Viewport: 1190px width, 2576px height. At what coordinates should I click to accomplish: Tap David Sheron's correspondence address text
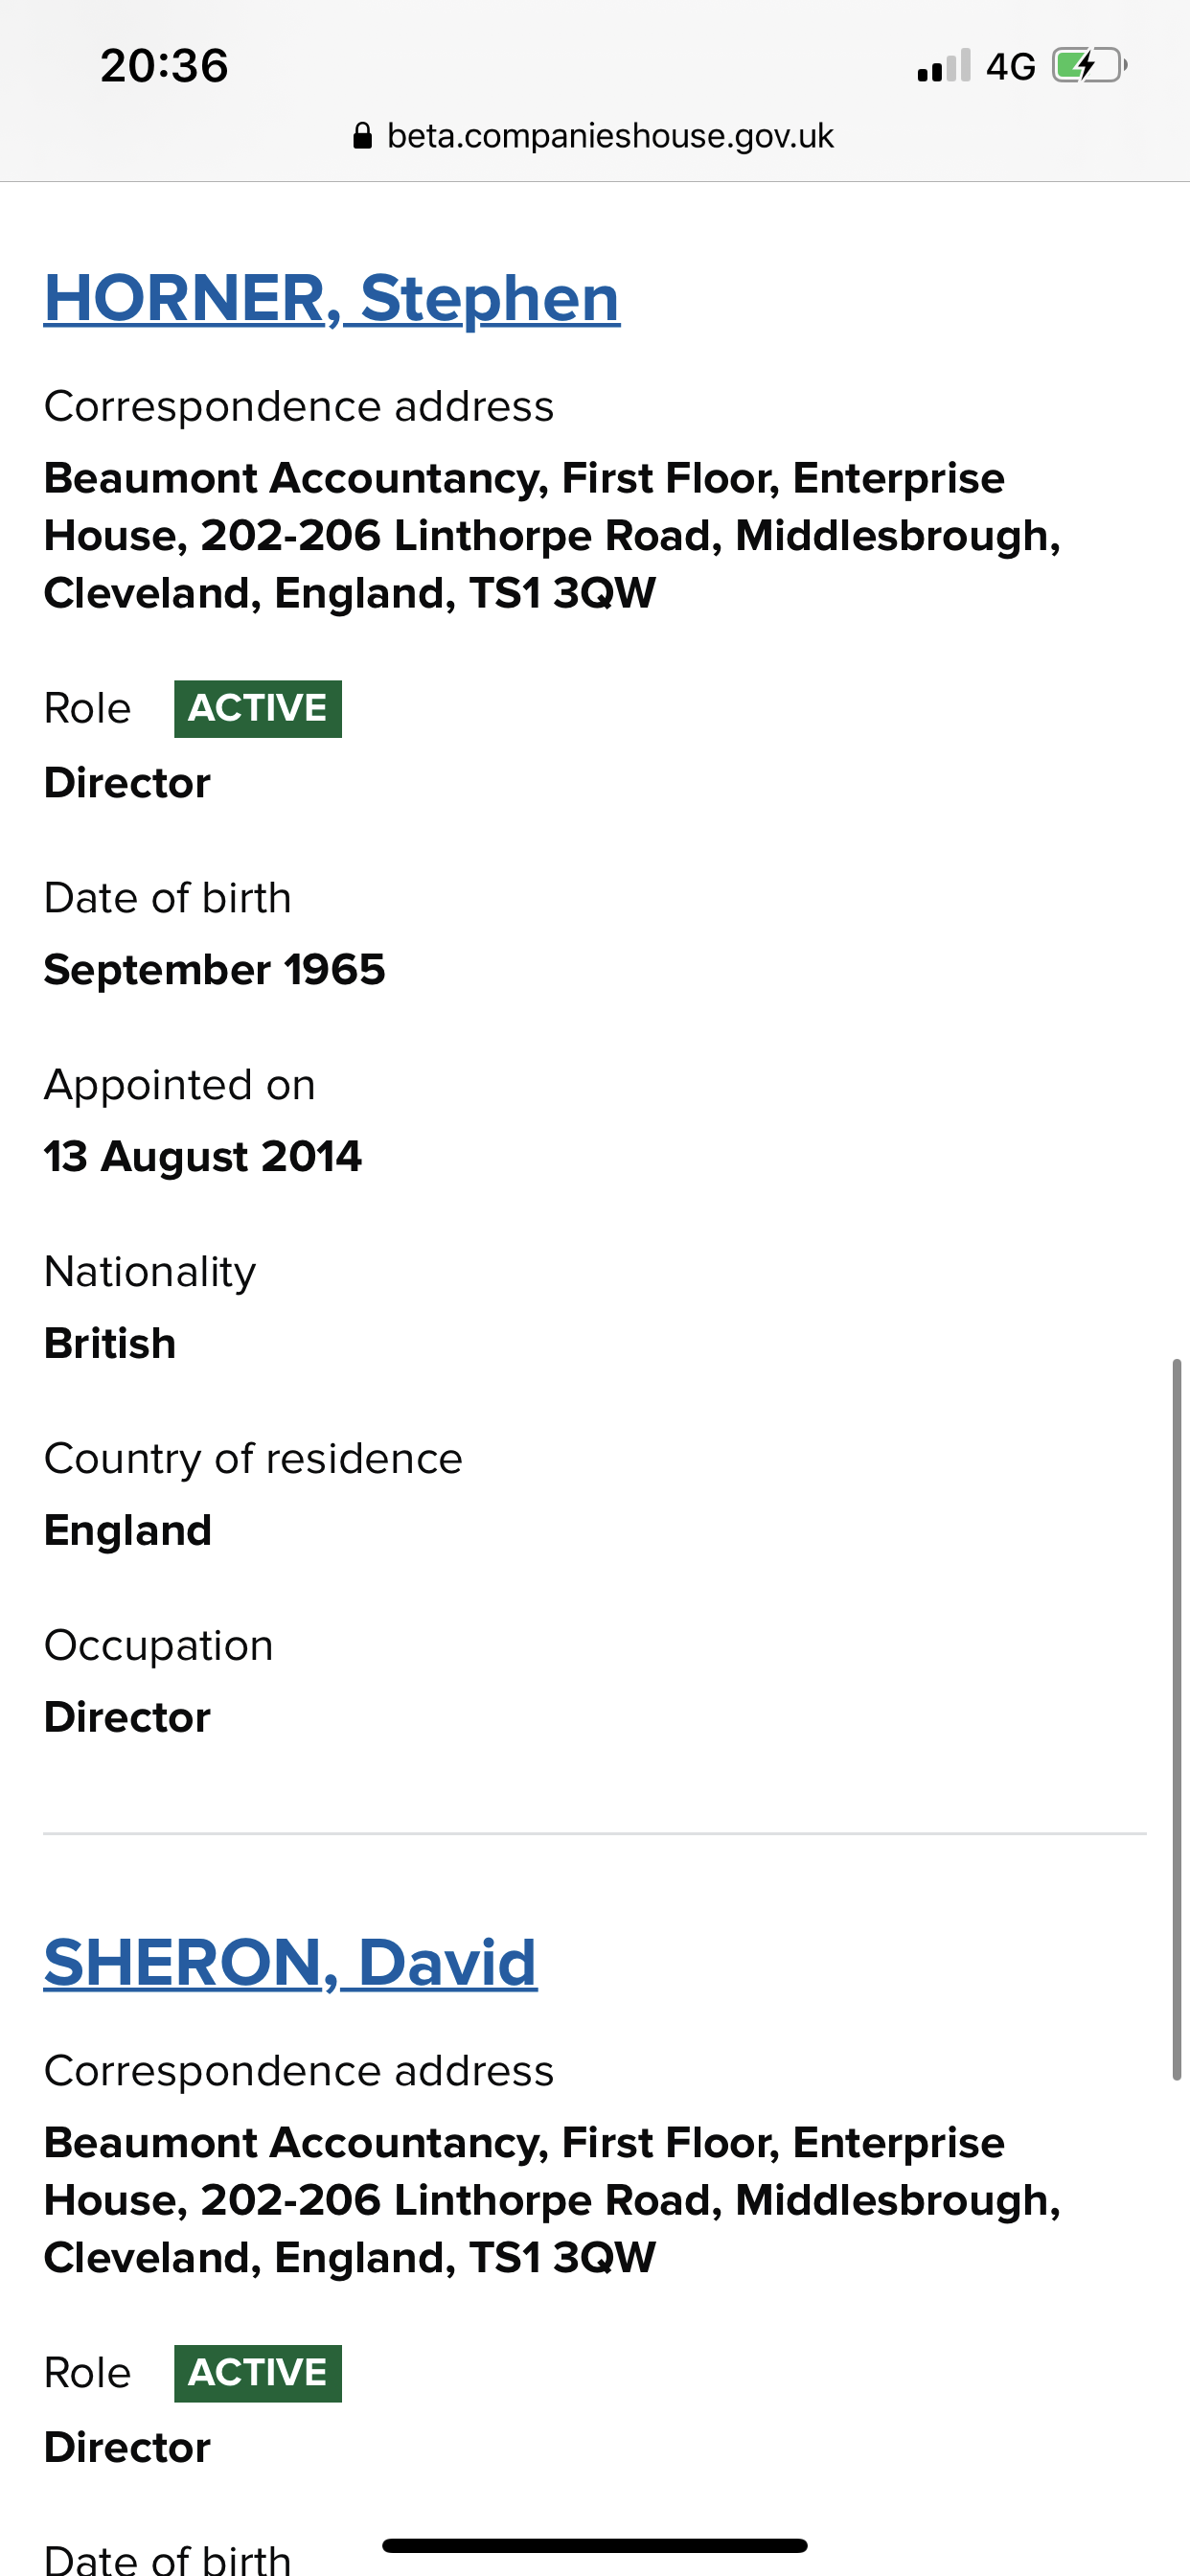[x=552, y=2200]
